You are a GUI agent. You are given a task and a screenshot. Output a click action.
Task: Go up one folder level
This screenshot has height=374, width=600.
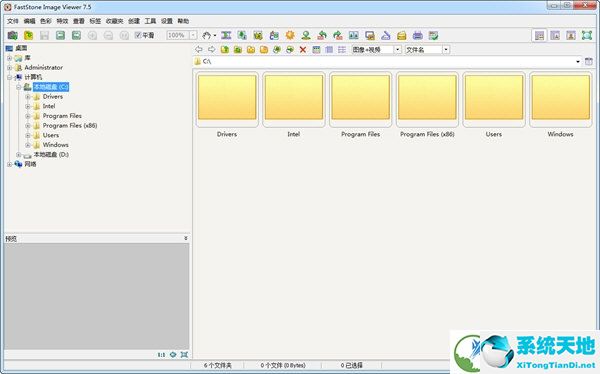point(225,49)
